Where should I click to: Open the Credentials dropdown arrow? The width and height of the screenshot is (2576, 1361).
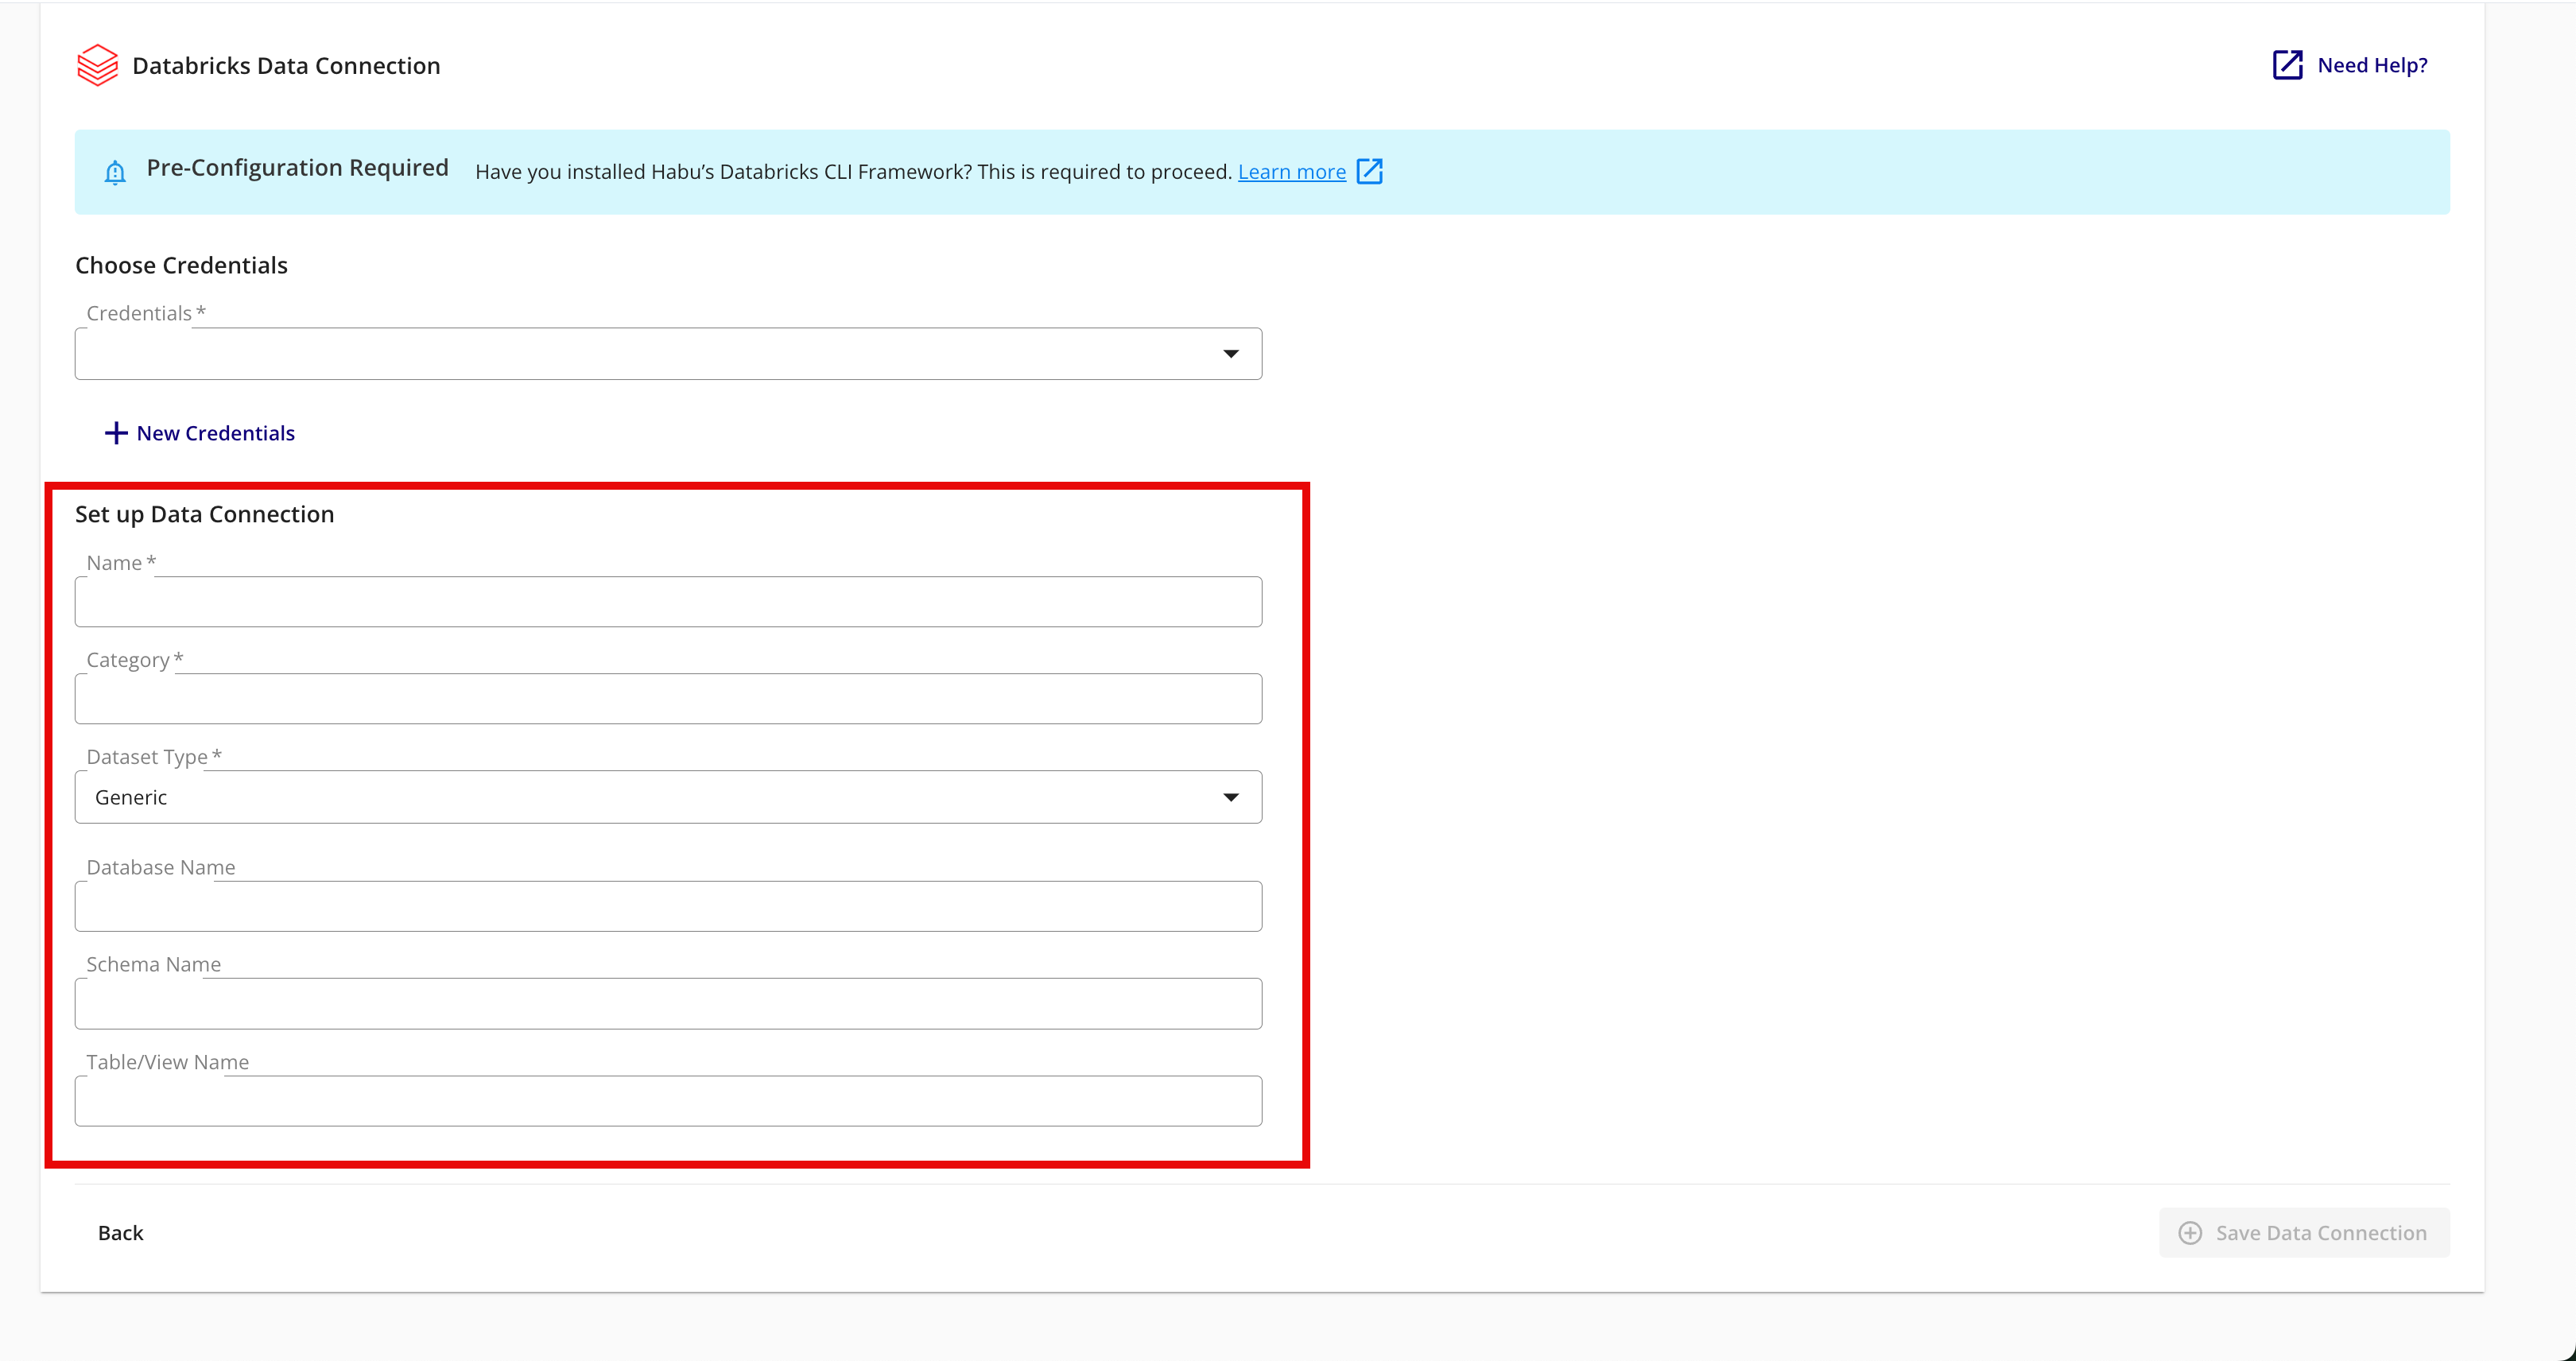tap(1231, 354)
